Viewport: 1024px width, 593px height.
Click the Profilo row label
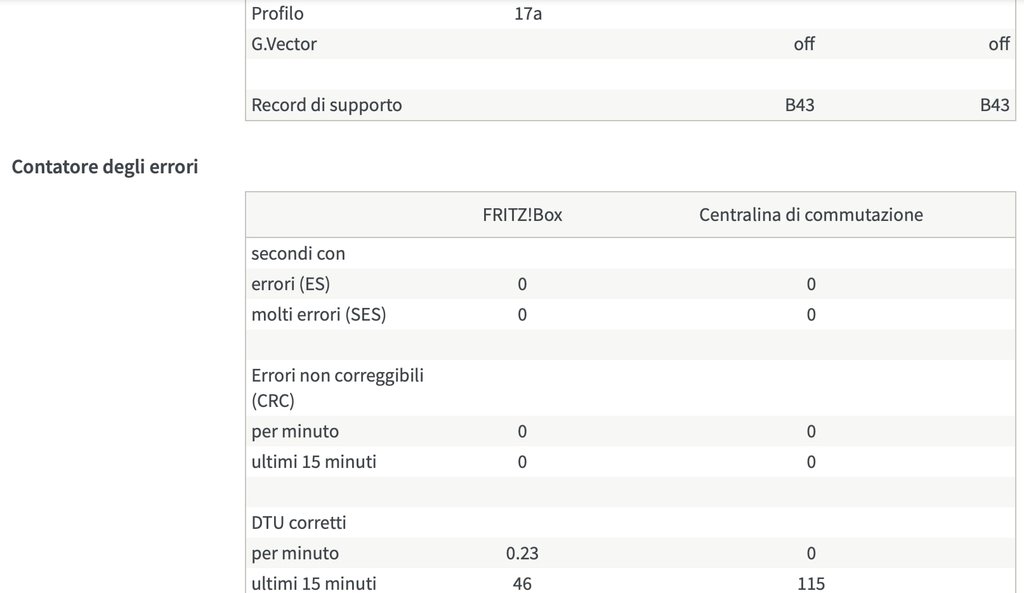tap(277, 14)
